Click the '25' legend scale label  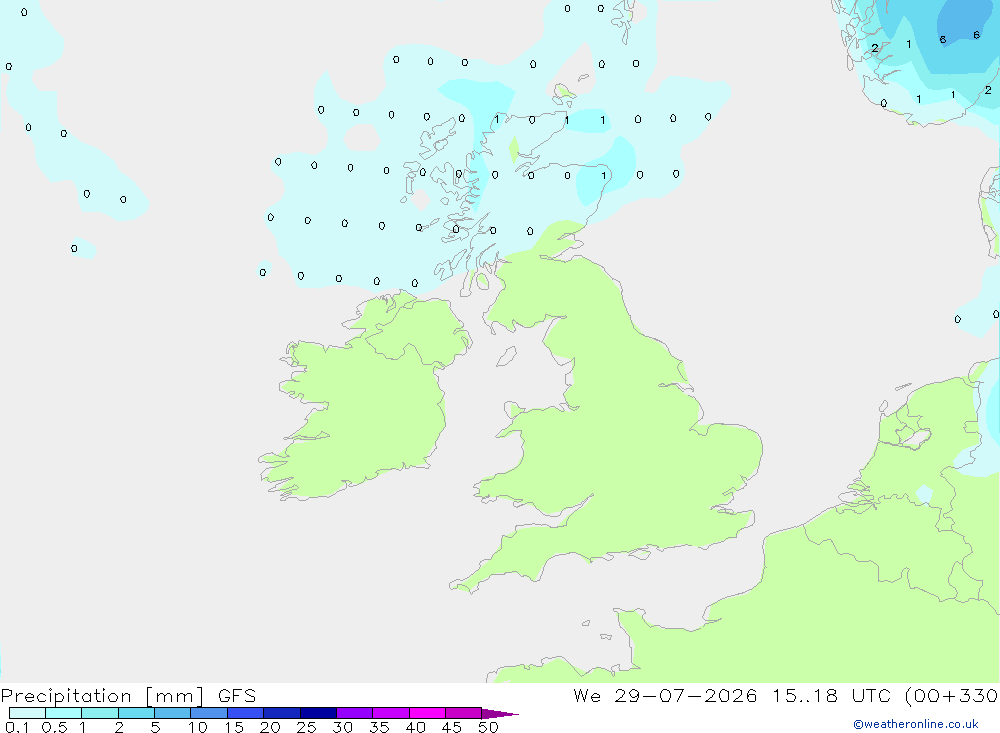click(x=307, y=727)
